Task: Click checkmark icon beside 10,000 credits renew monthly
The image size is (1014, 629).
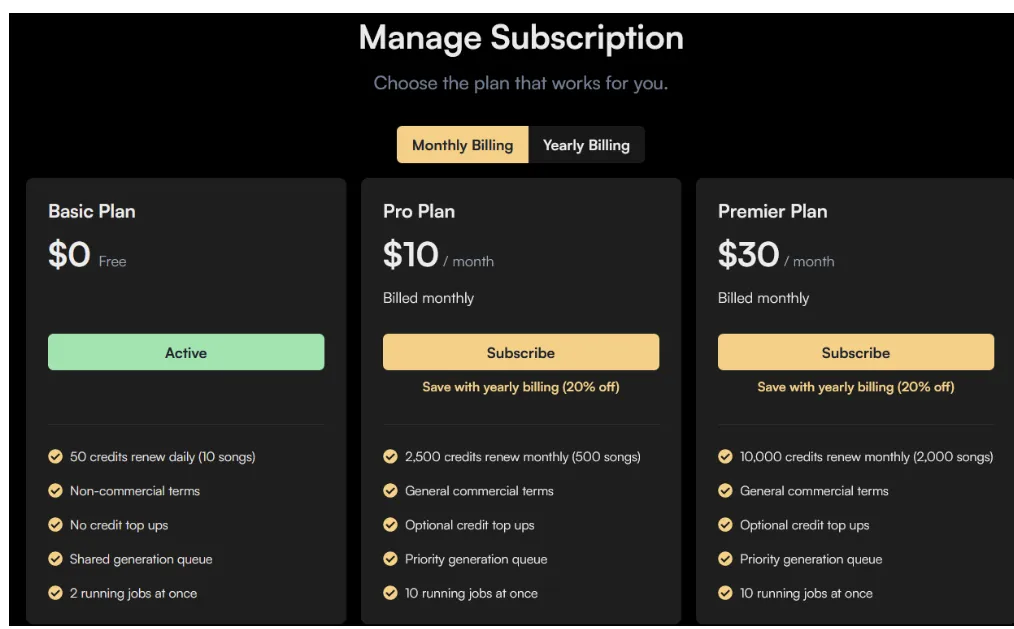Action: tap(726, 457)
